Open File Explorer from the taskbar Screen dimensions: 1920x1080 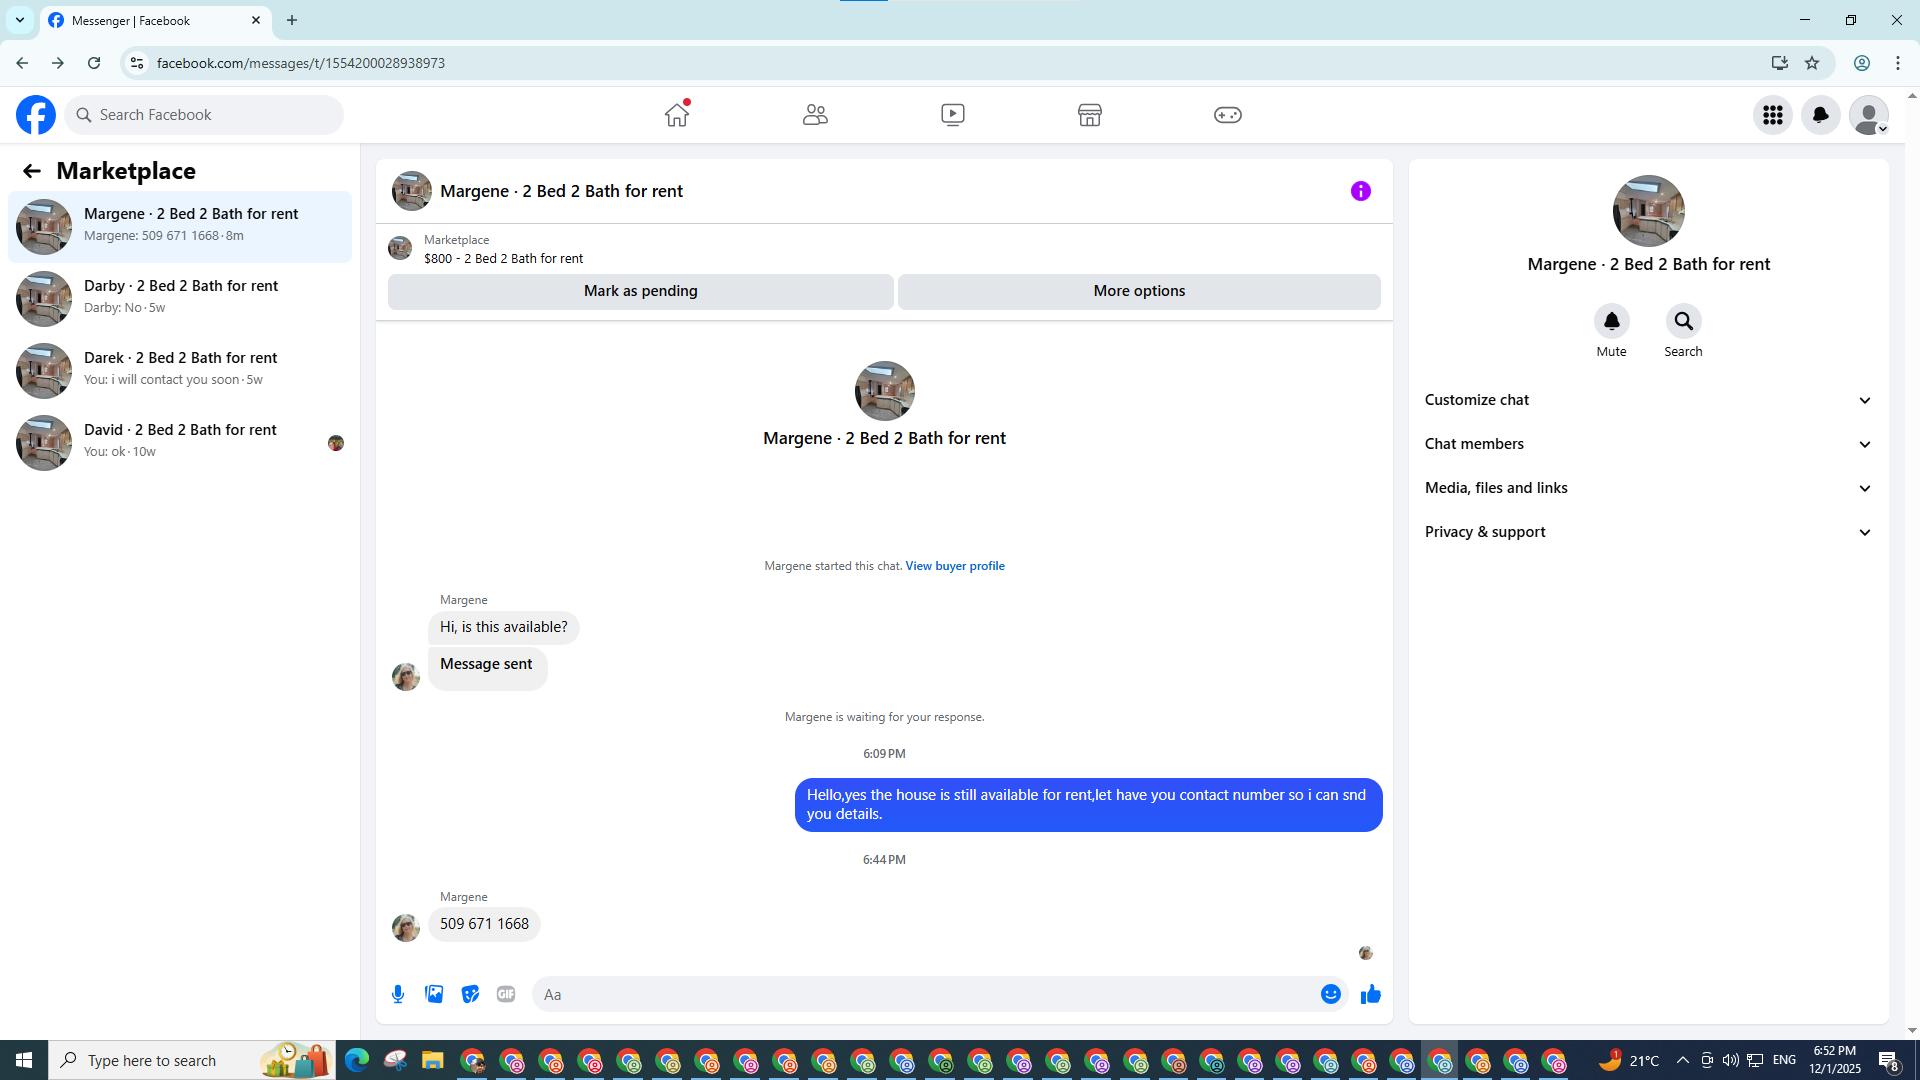(x=432, y=1060)
